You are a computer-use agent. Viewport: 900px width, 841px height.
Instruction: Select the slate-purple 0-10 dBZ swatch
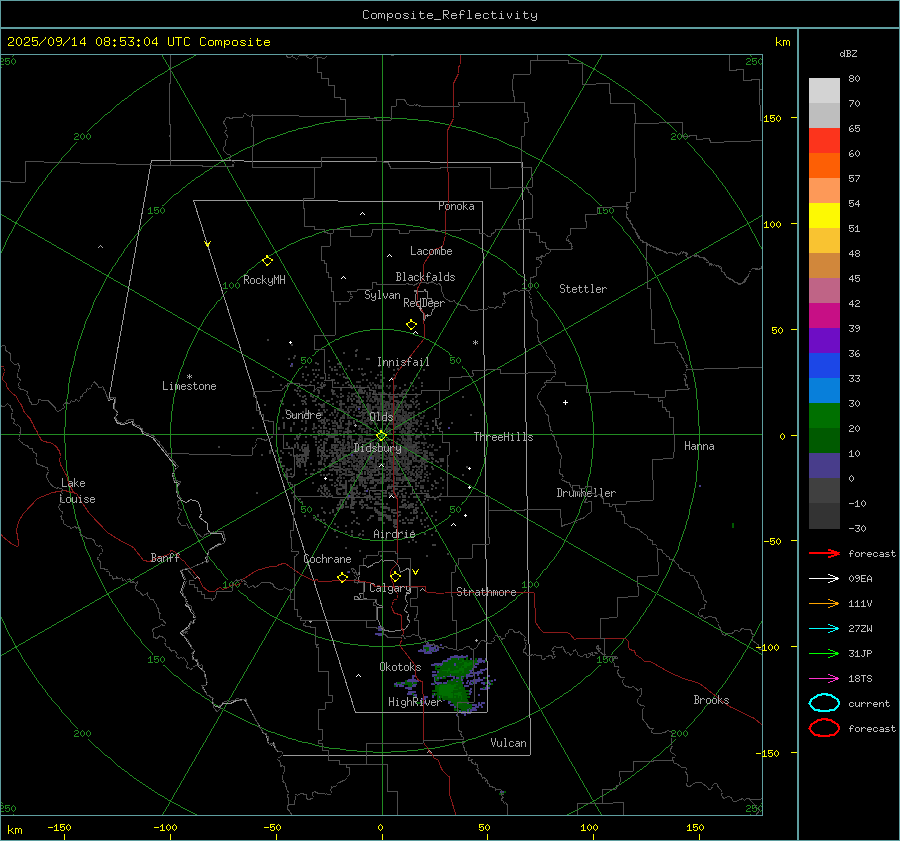pyautogui.click(x=824, y=466)
